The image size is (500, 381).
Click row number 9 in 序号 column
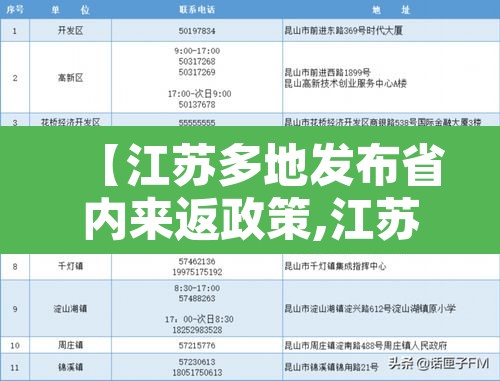pos(15,309)
